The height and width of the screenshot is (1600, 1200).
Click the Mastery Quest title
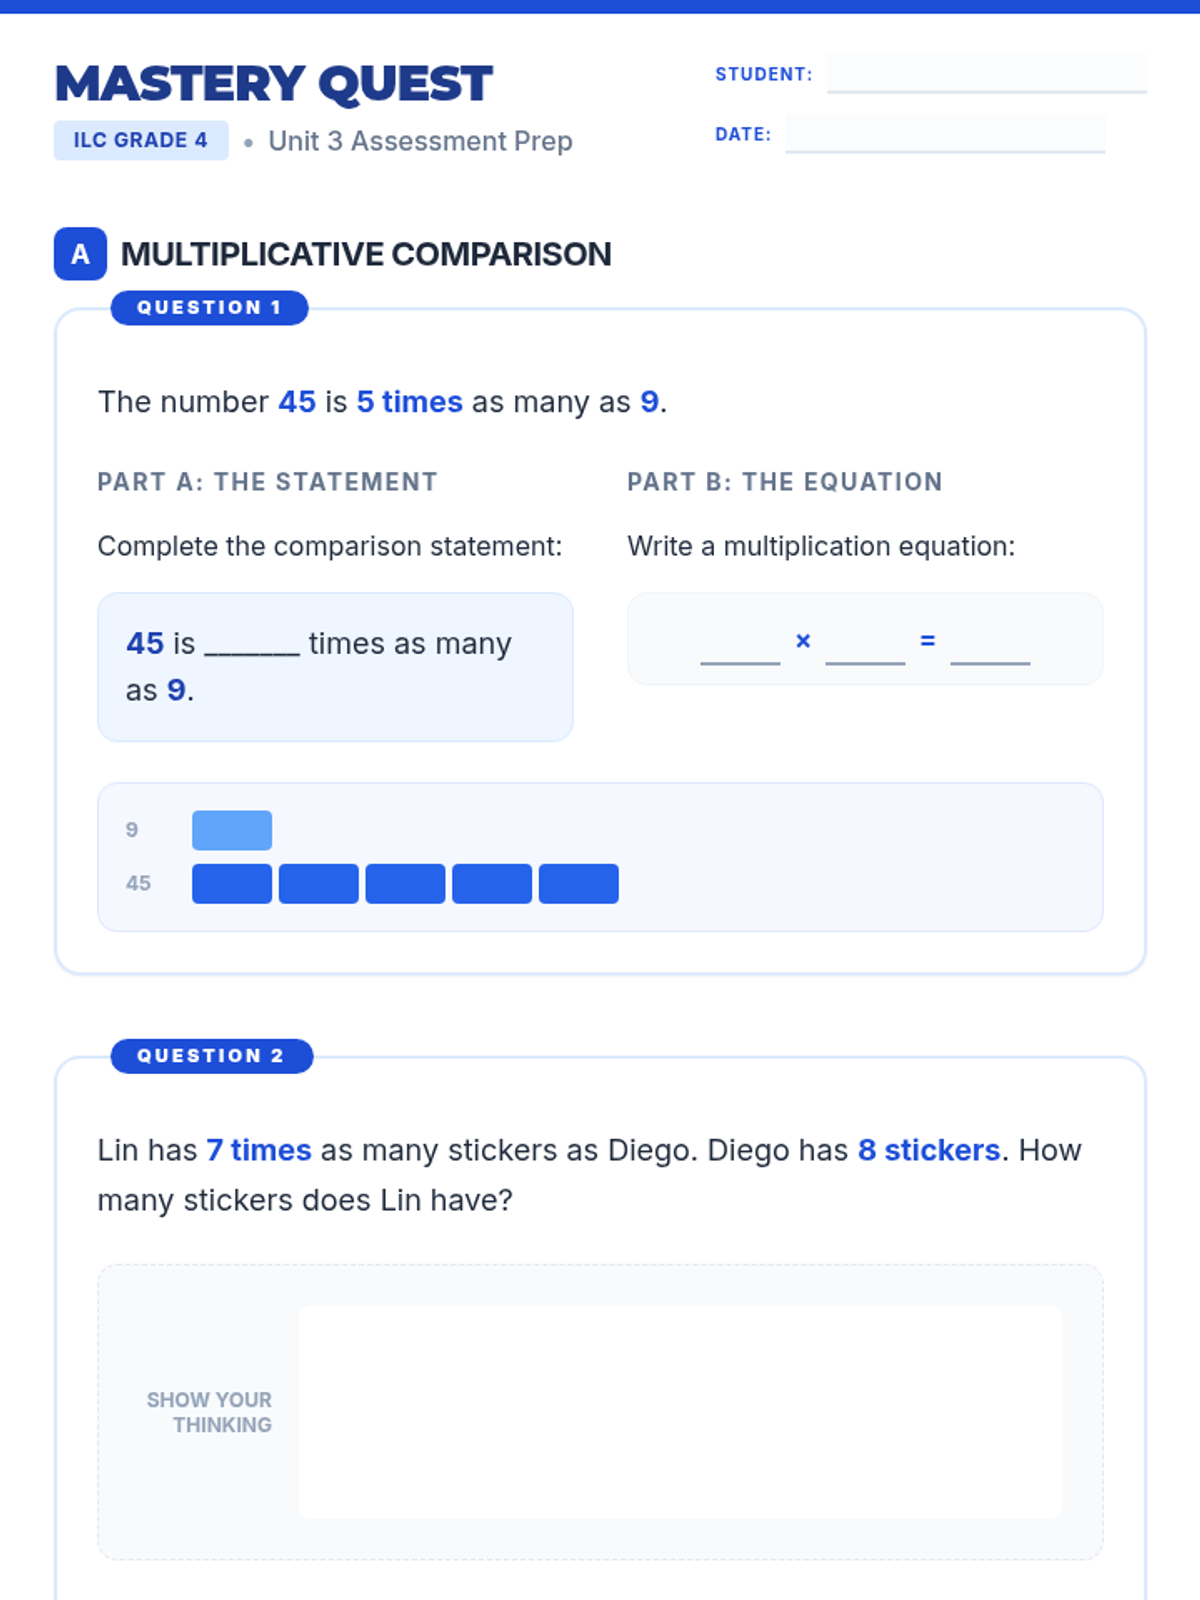(x=274, y=84)
